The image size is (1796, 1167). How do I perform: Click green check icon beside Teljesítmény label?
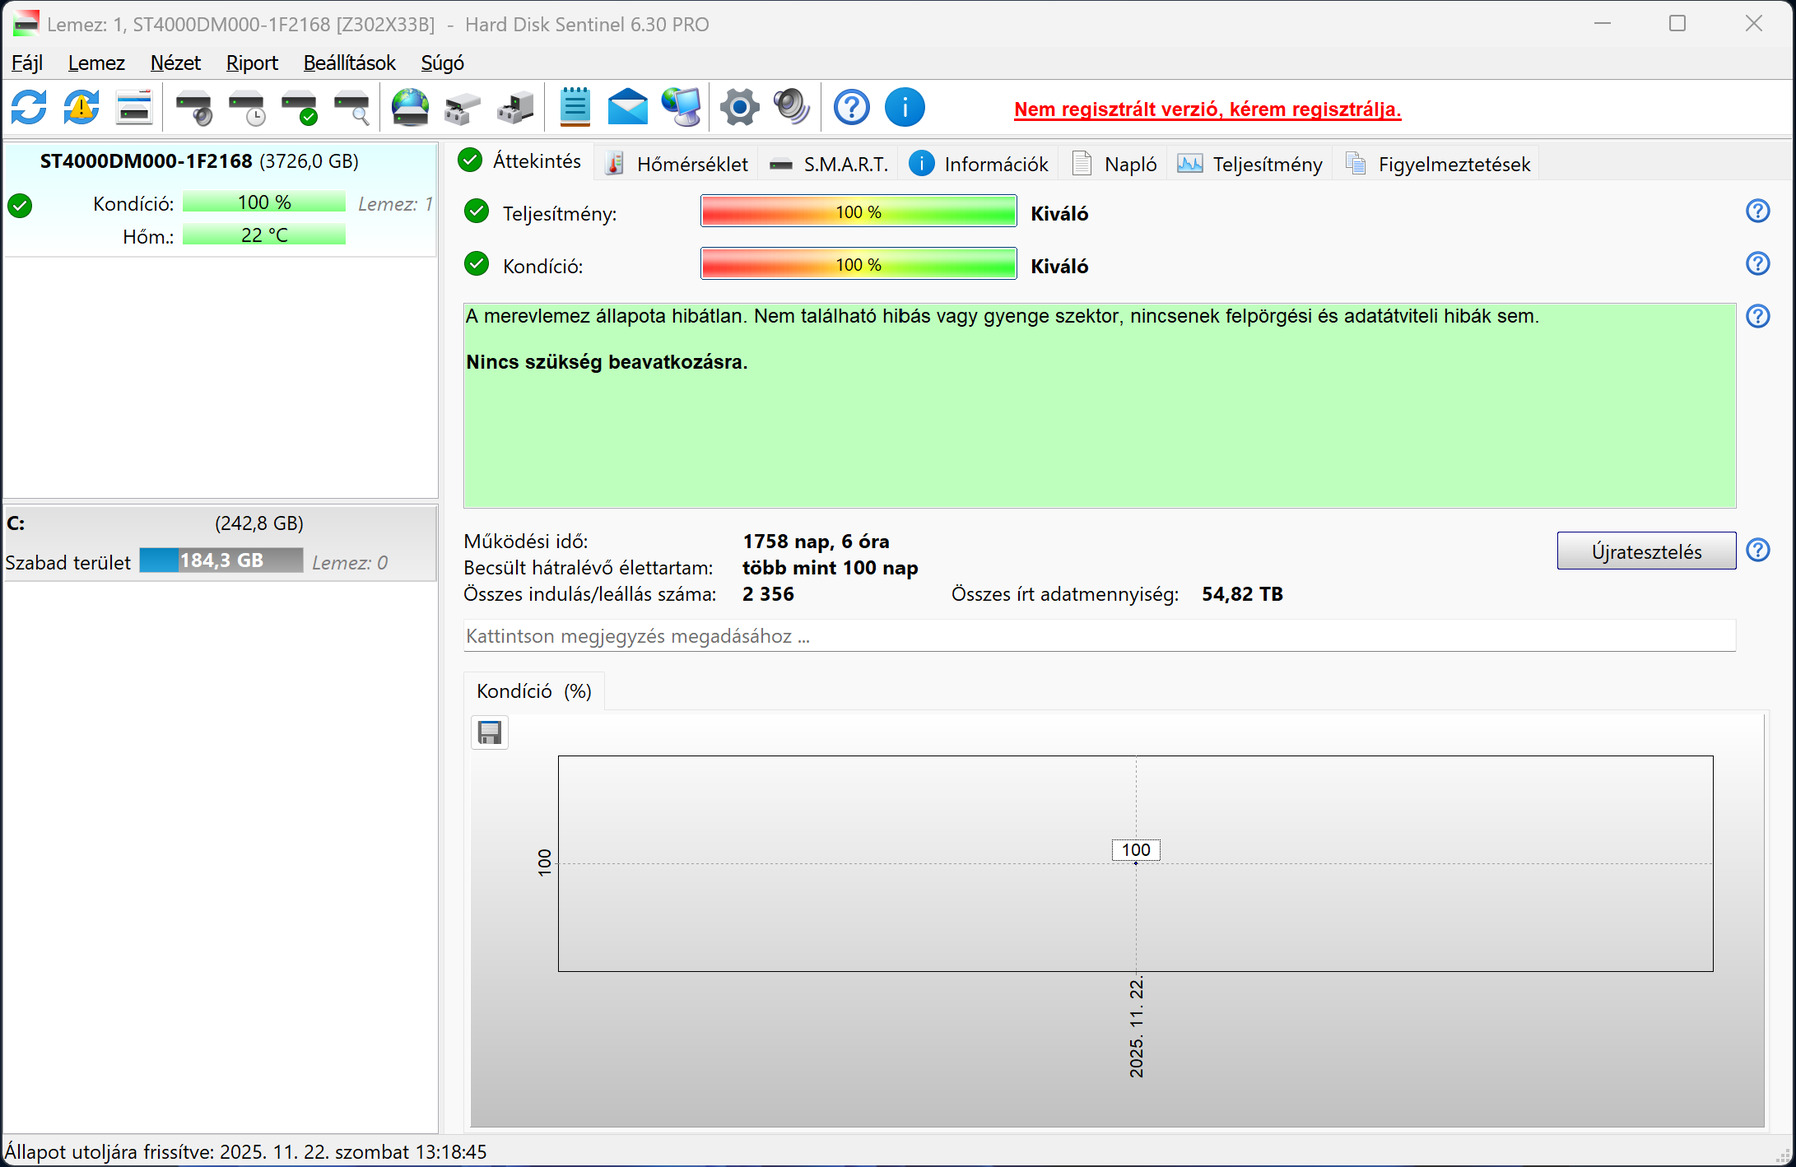pos(477,211)
